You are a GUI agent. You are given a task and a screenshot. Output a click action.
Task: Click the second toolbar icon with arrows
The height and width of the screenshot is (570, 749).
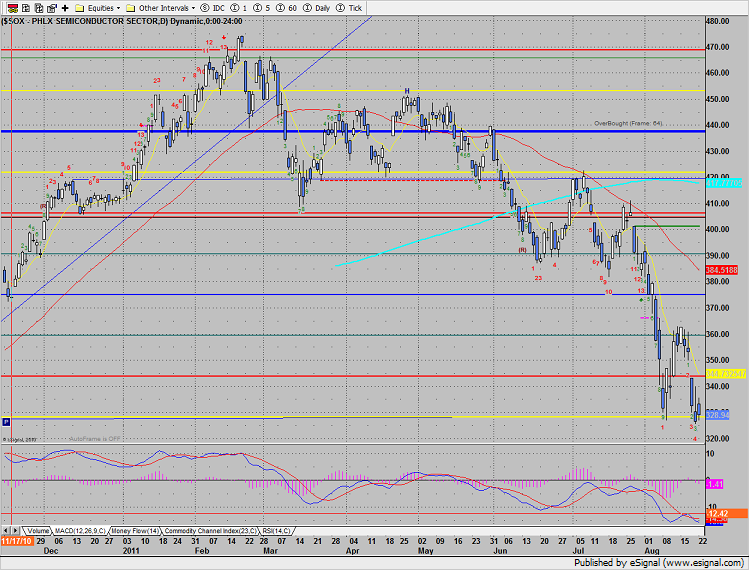pos(26,8)
